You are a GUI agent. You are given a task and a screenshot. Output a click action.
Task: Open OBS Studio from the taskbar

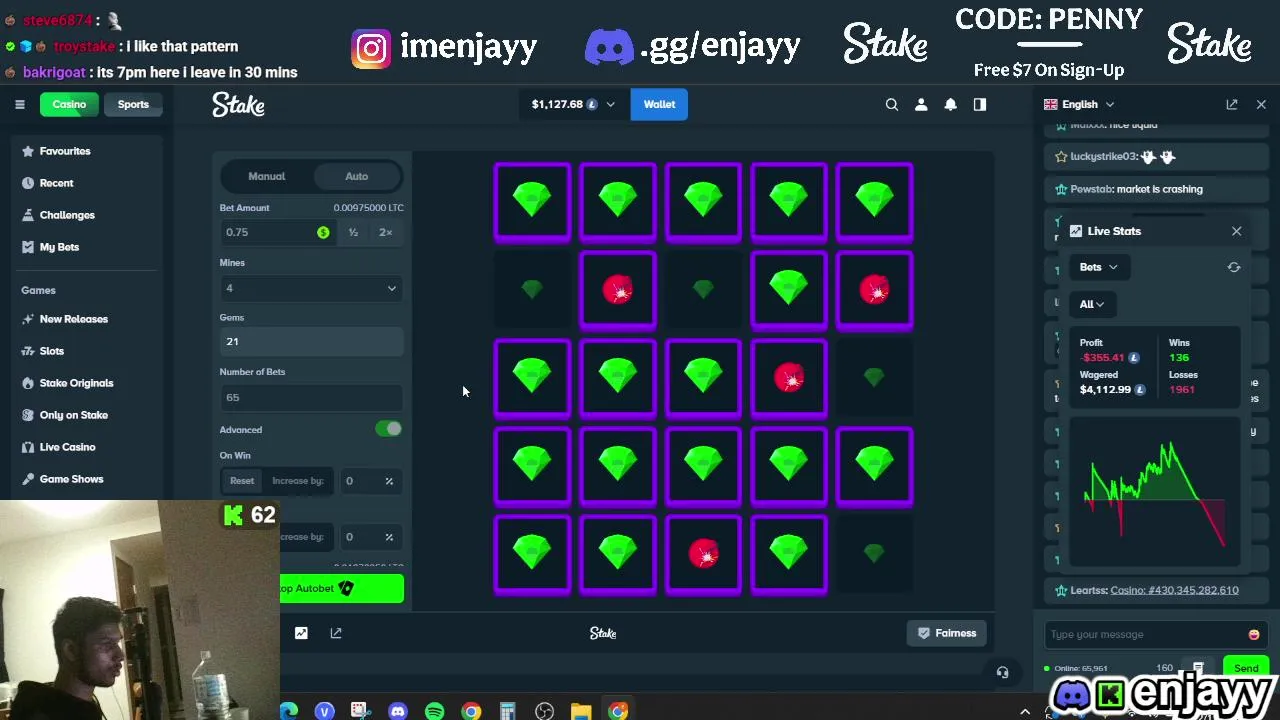pyautogui.click(x=544, y=711)
